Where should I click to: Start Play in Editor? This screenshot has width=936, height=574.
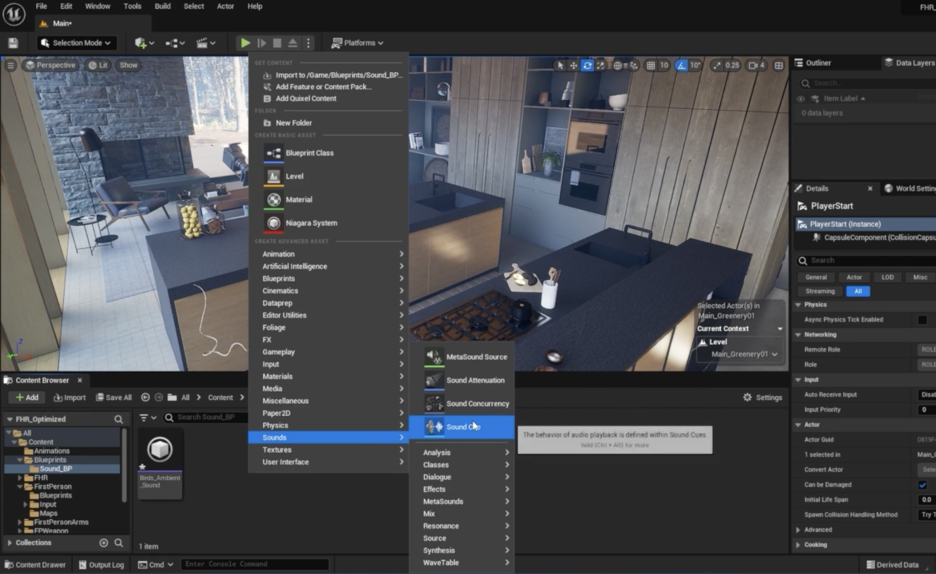[x=245, y=43]
